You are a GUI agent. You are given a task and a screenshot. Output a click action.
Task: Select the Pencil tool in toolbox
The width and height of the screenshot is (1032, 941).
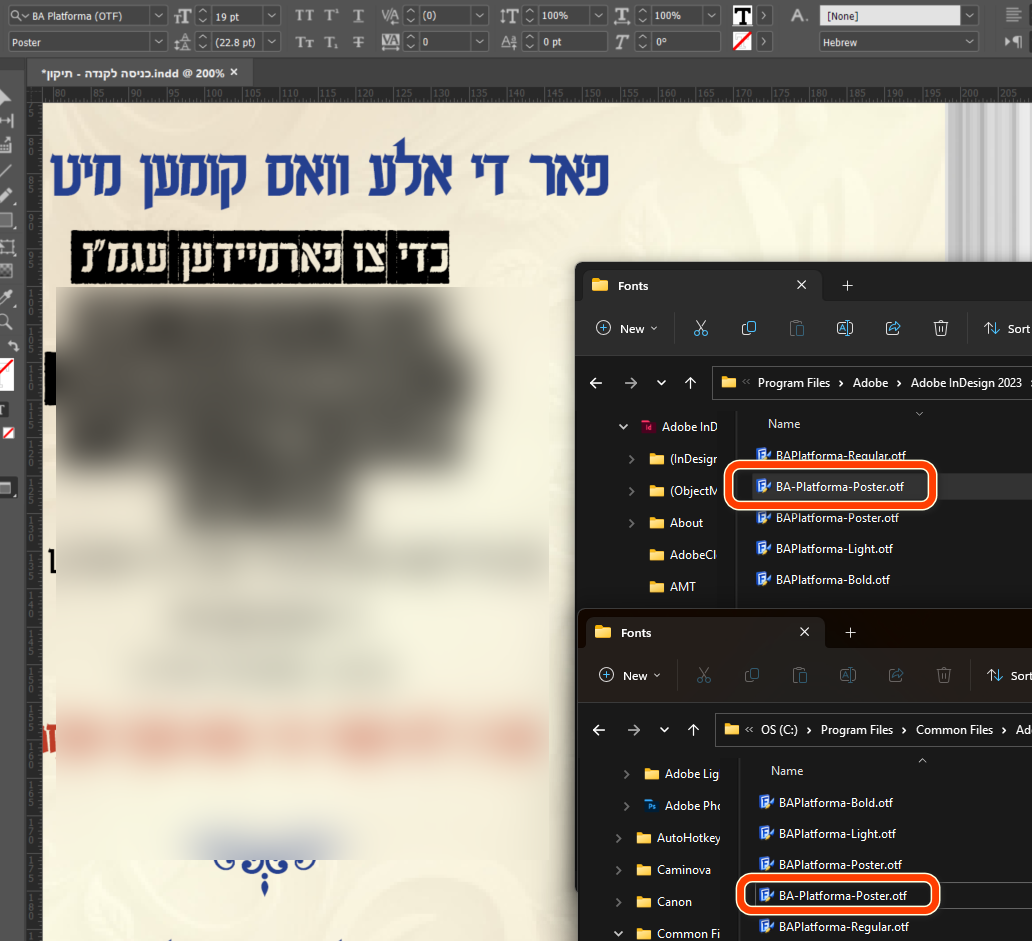[6, 195]
